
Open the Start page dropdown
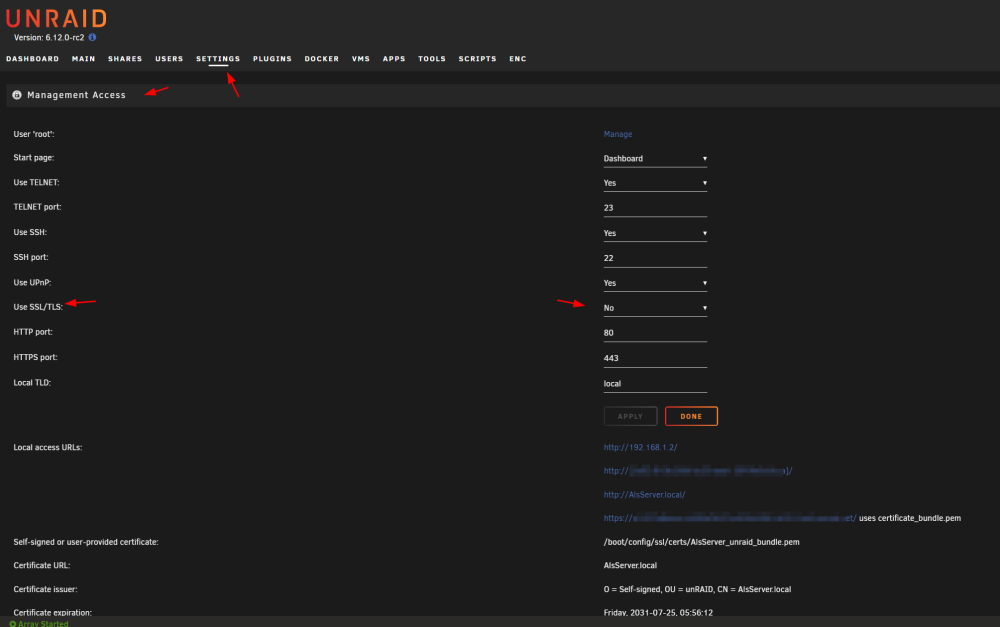655,159
